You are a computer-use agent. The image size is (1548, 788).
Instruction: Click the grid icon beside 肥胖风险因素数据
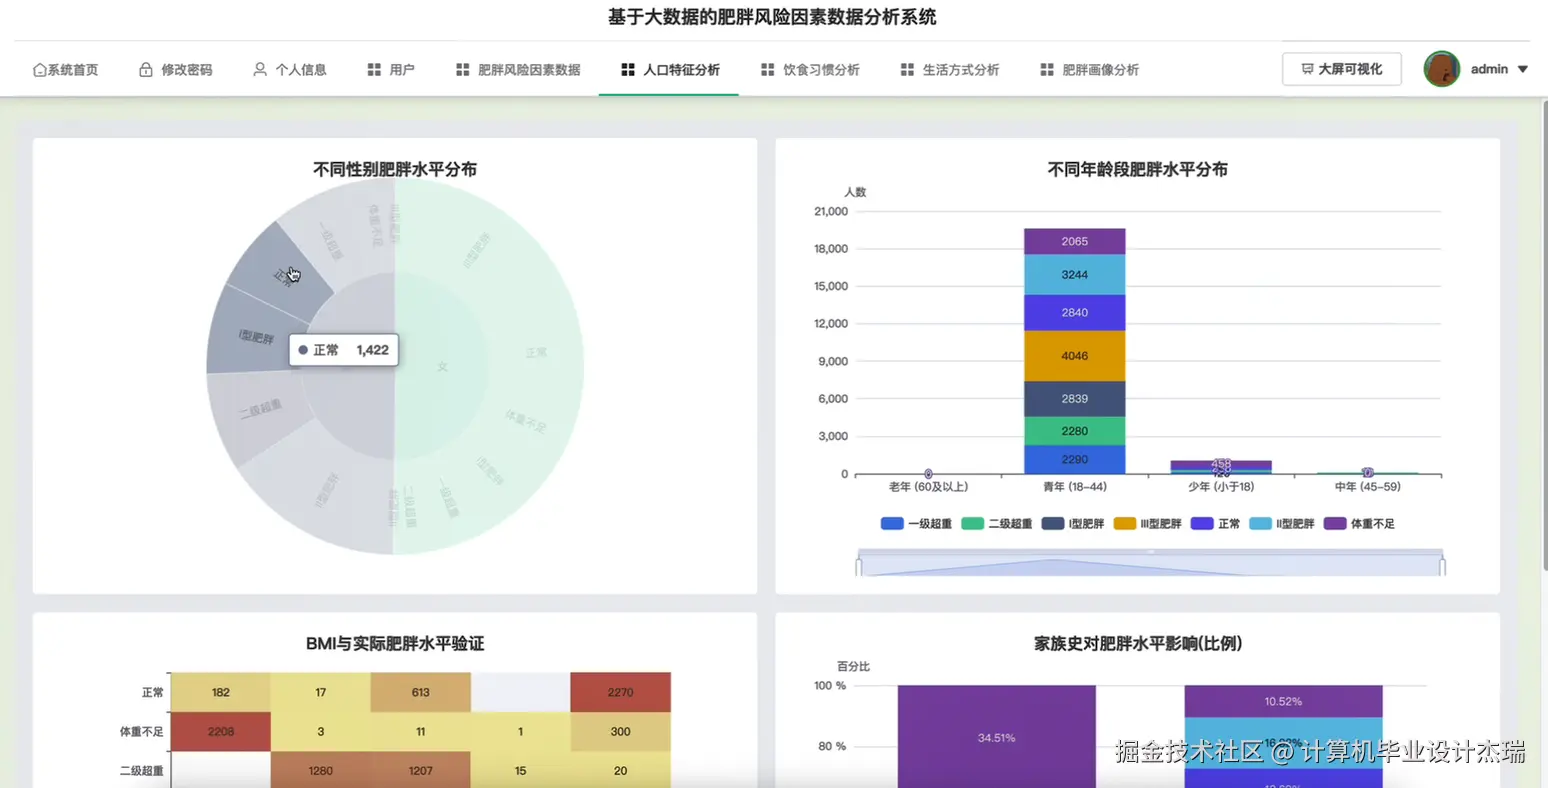click(x=462, y=69)
